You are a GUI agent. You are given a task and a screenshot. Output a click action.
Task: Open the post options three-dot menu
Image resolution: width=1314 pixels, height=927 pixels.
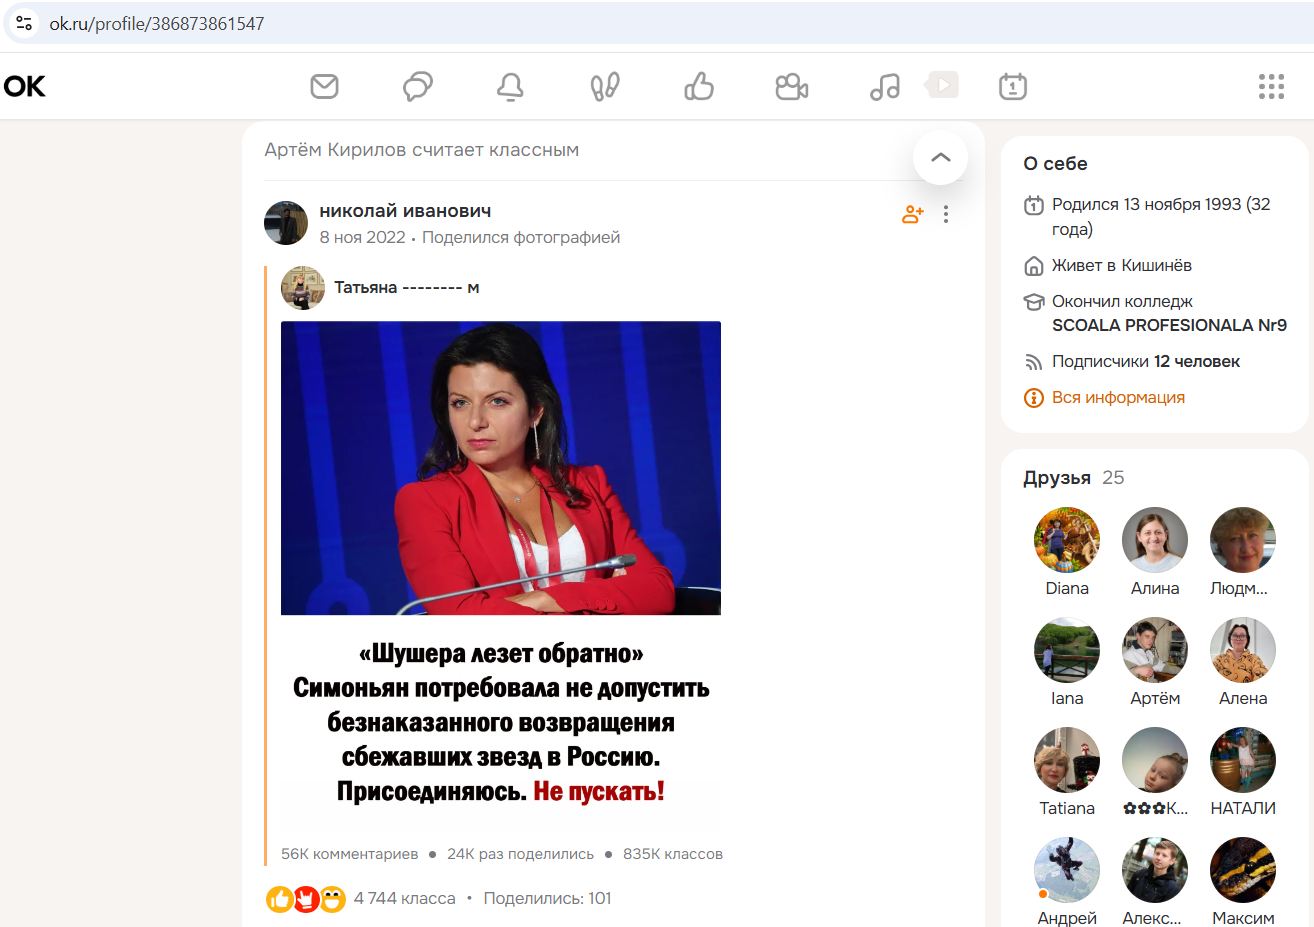click(945, 213)
